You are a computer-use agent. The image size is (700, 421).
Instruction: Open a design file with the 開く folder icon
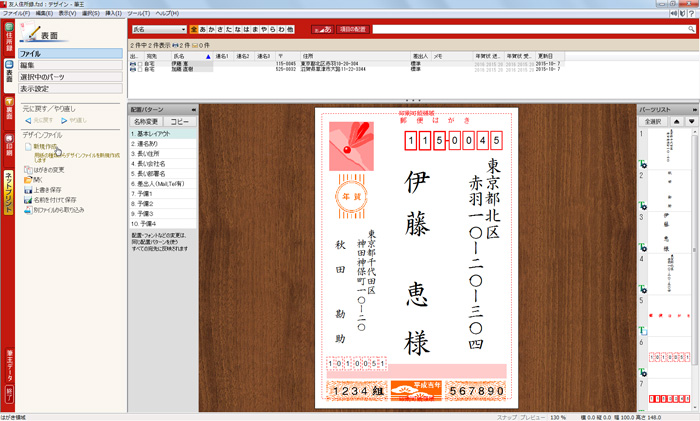point(27,179)
